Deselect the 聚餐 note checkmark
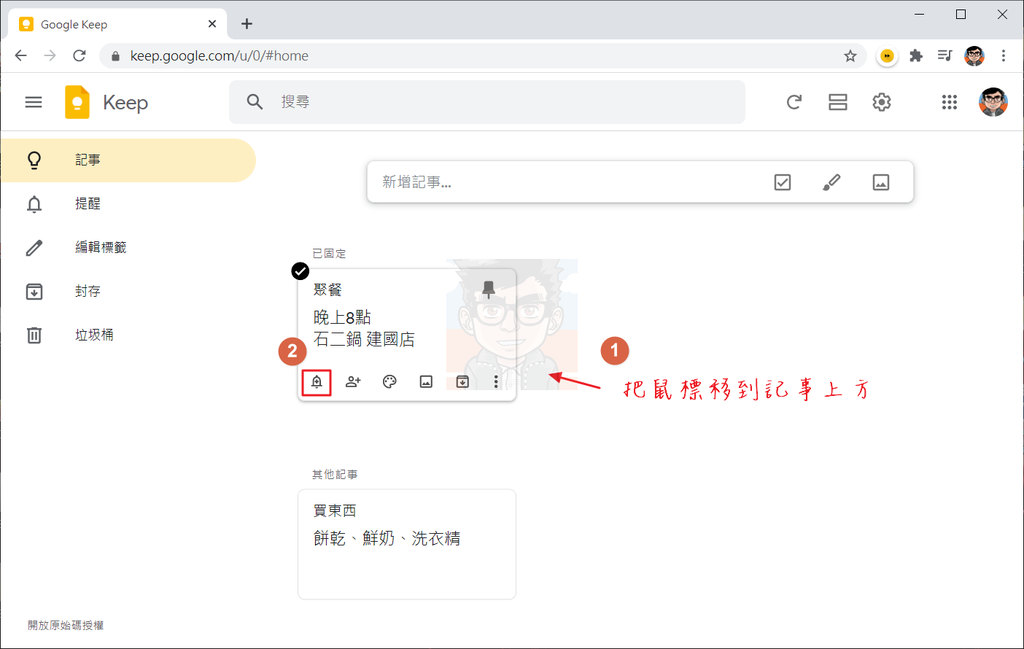 click(x=300, y=271)
